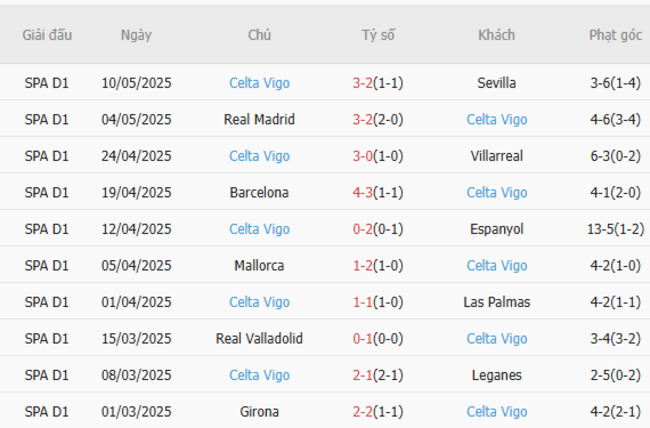Click the Espanyol team name
Screen dimensions: 650x428
(x=497, y=229)
